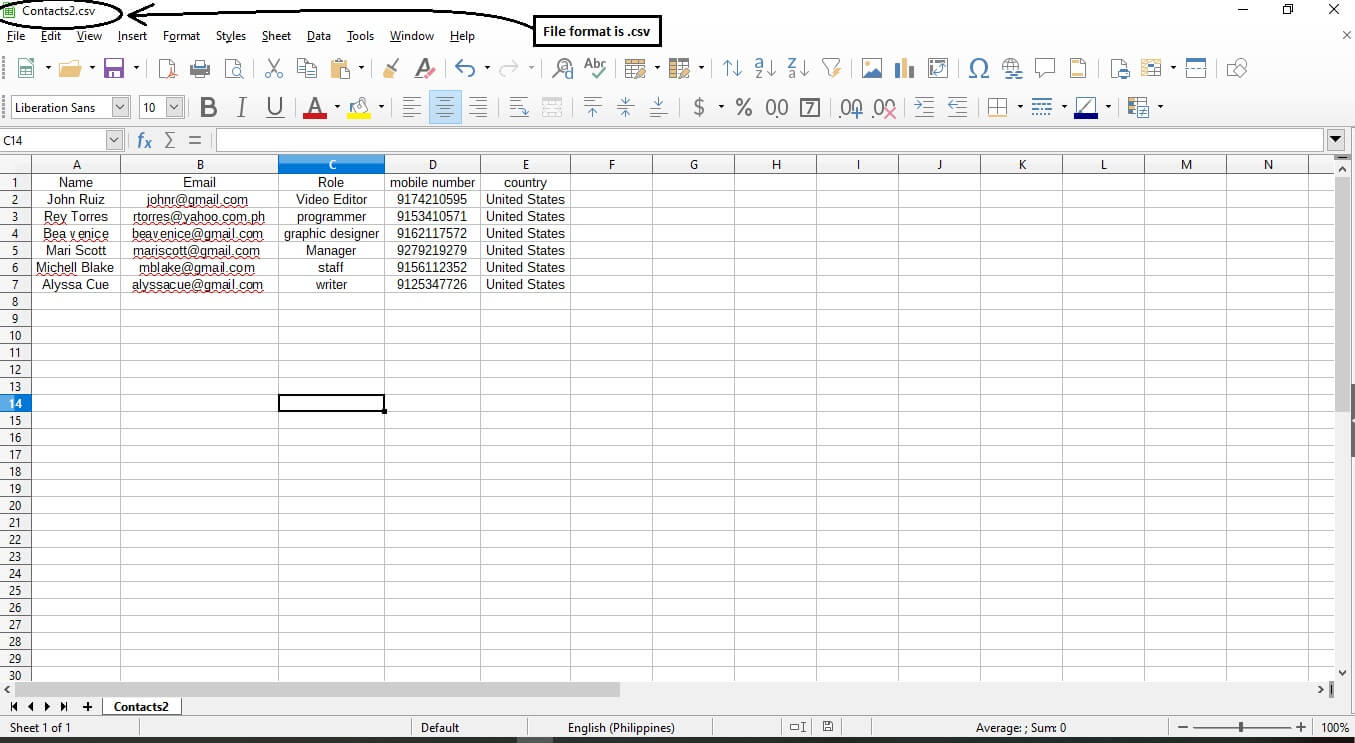The width and height of the screenshot is (1355, 743).
Task: Add a new sheet with plus button
Action: (x=87, y=706)
